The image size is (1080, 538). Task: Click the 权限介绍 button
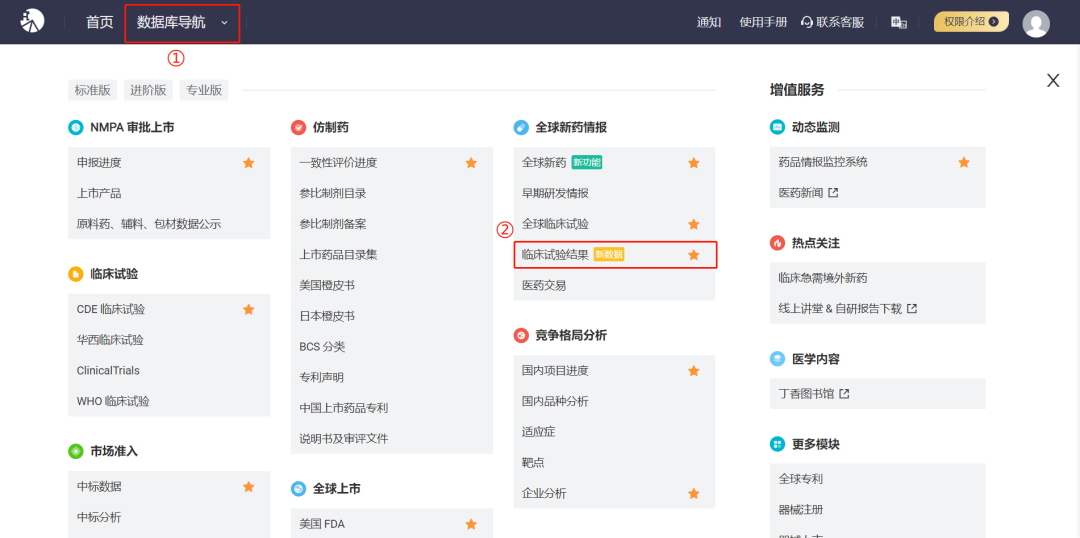(970, 22)
